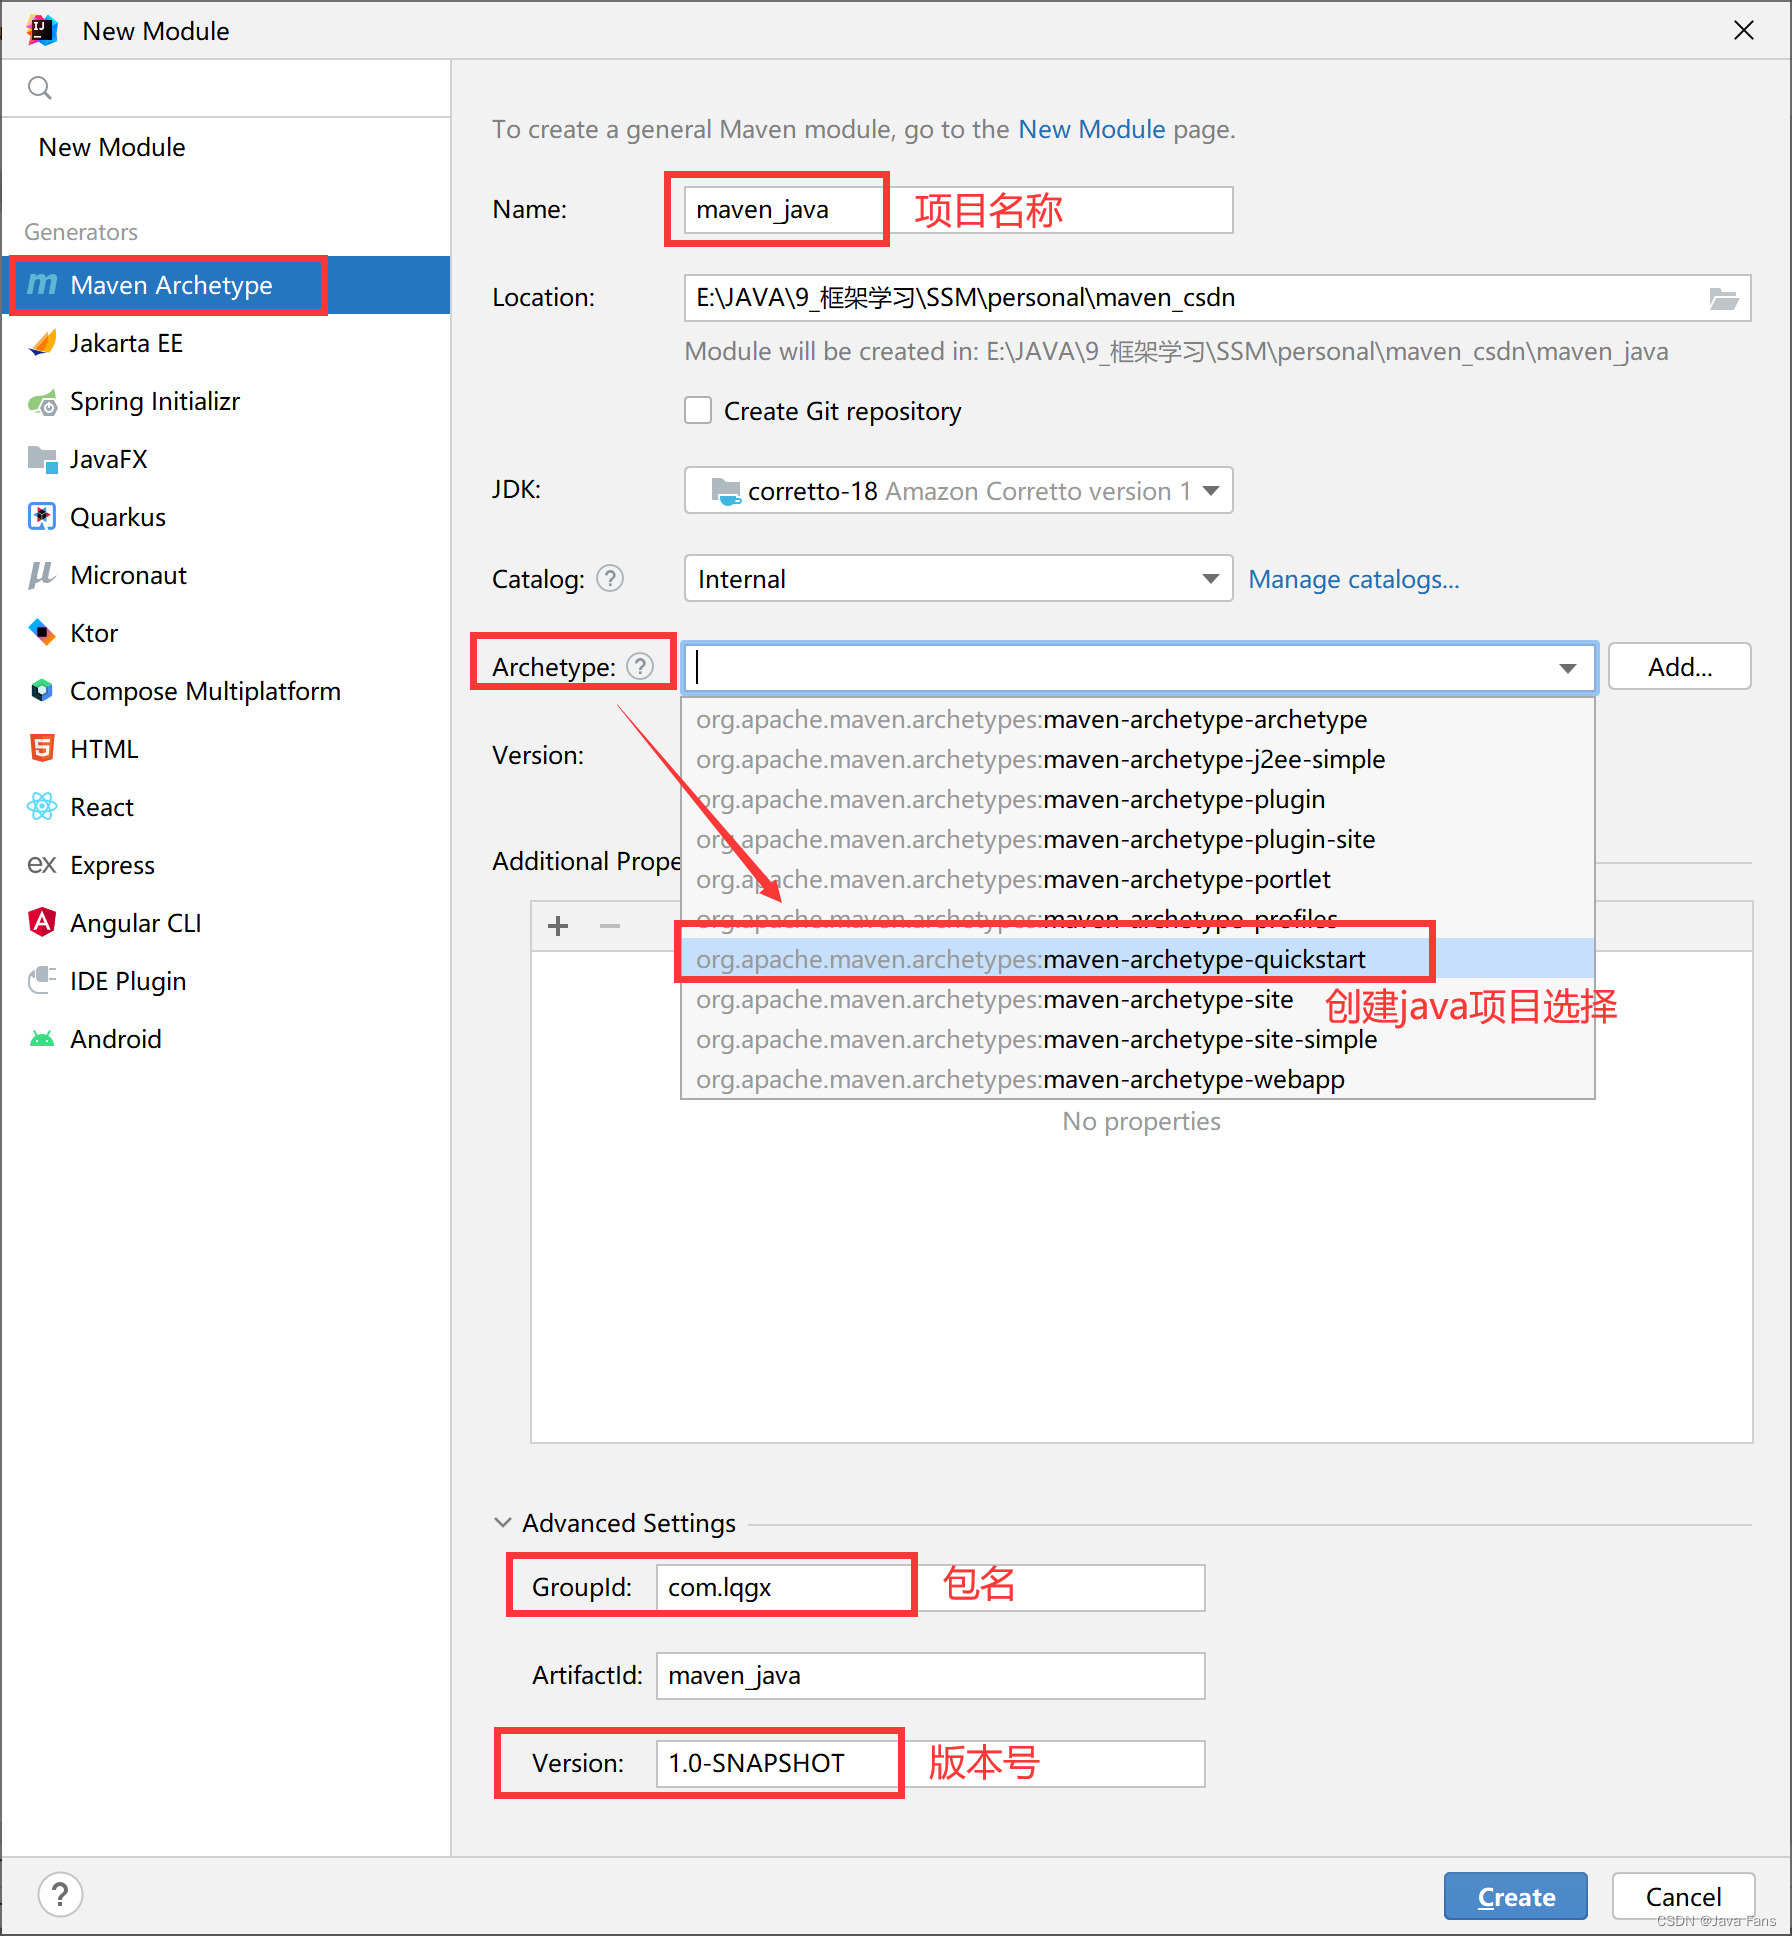The height and width of the screenshot is (1936, 1792).
Task: Focus the GroupId input field
Action: (930, 1587)
